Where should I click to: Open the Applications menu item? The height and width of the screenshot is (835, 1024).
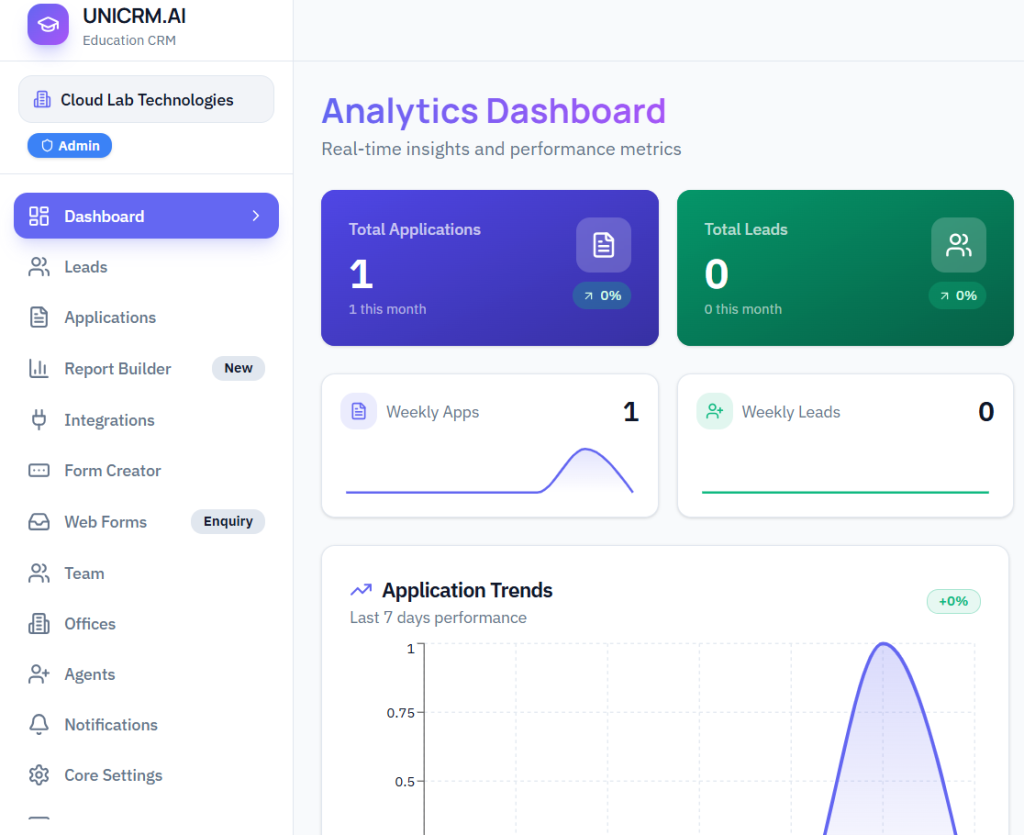(110, 318)
